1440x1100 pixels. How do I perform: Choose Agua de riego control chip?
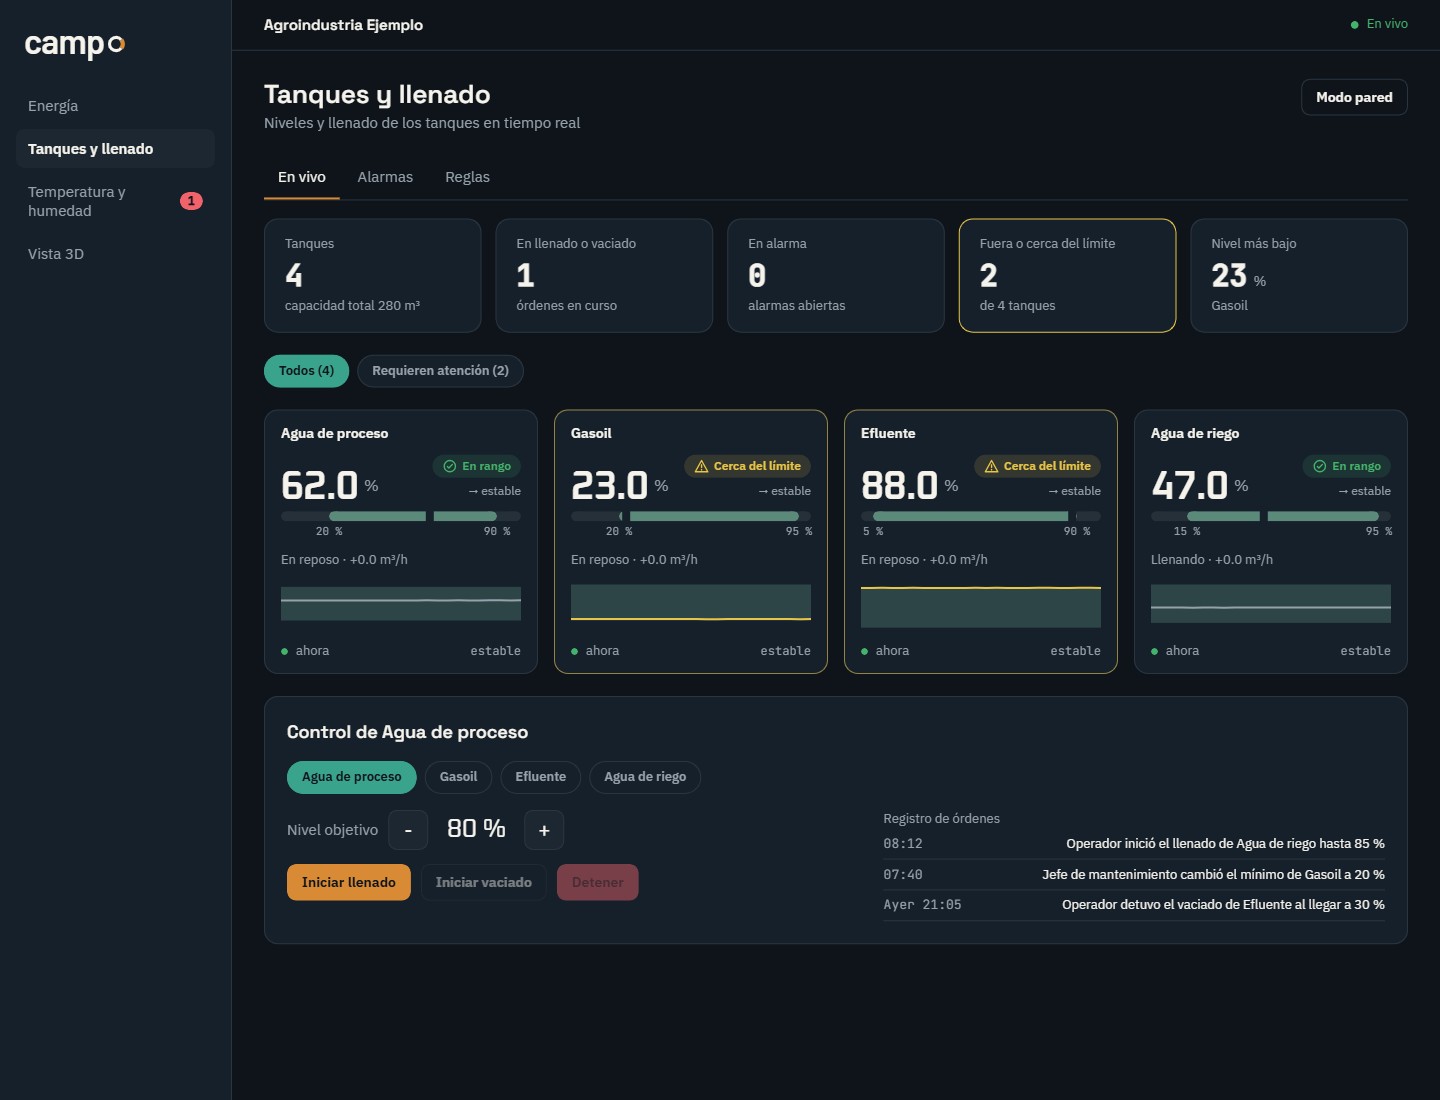point(645,777)
